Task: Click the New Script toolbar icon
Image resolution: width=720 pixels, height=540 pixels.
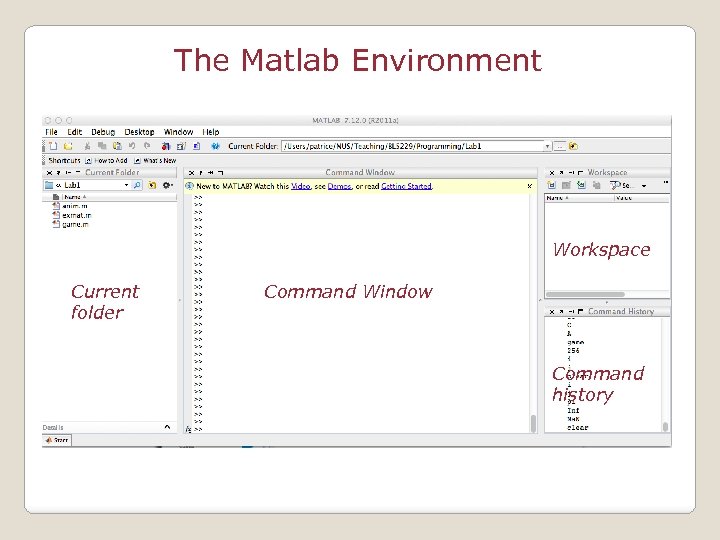Action: (53, 146)
